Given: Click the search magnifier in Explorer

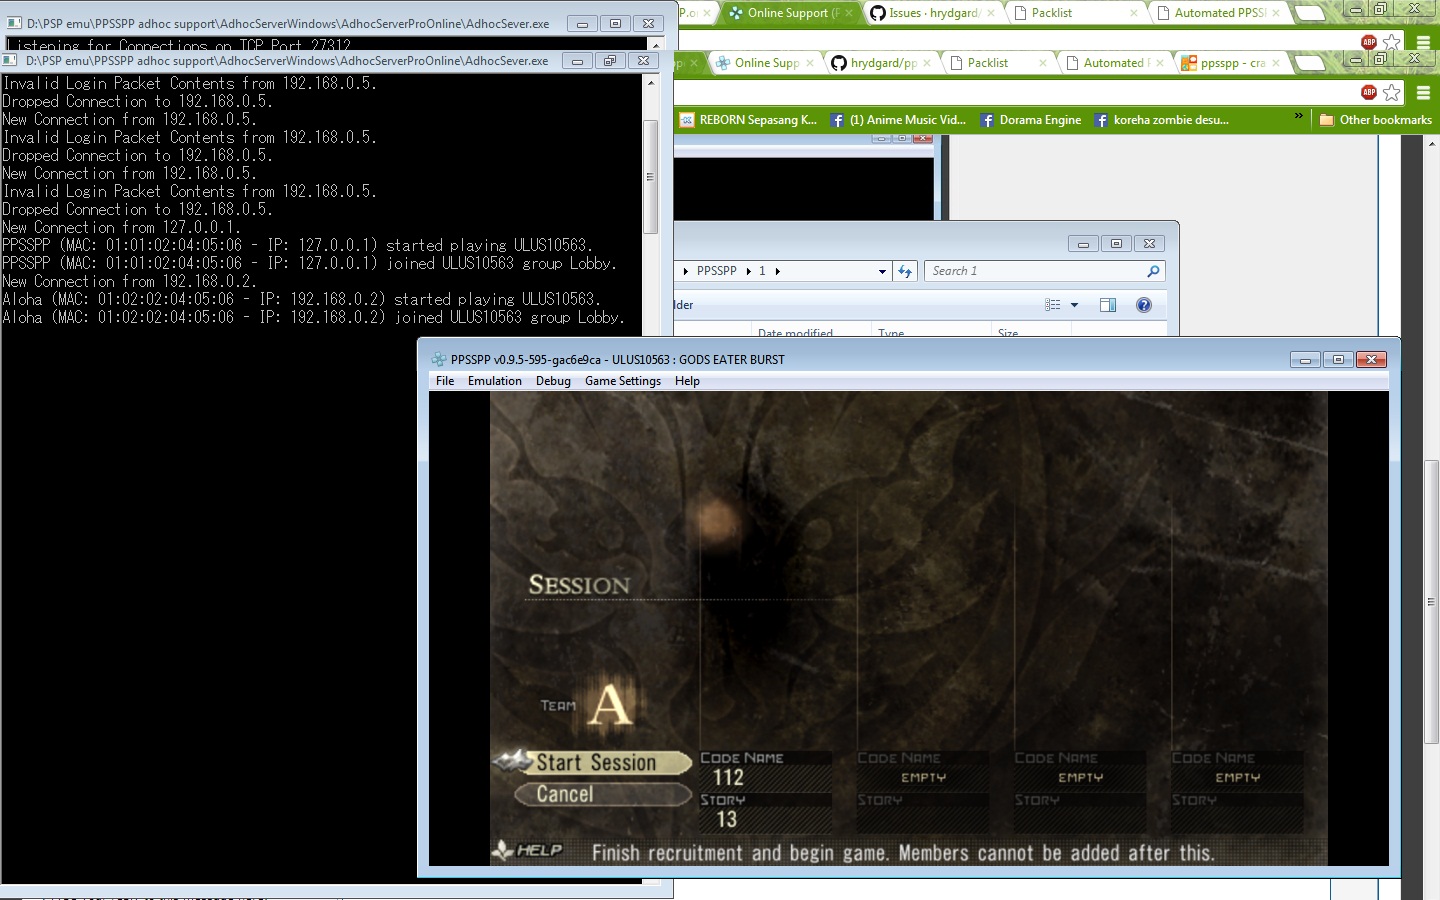Looking at the screenshot, I should [1153, 271].
